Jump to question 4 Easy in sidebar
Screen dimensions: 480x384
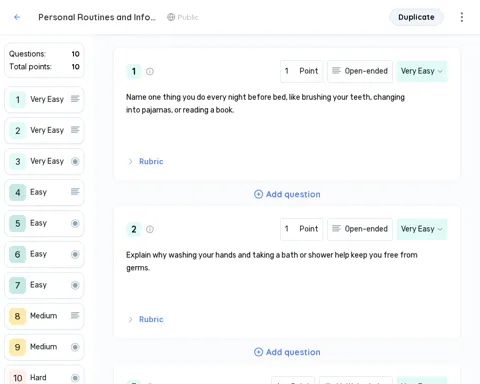(x=44, y=192)
